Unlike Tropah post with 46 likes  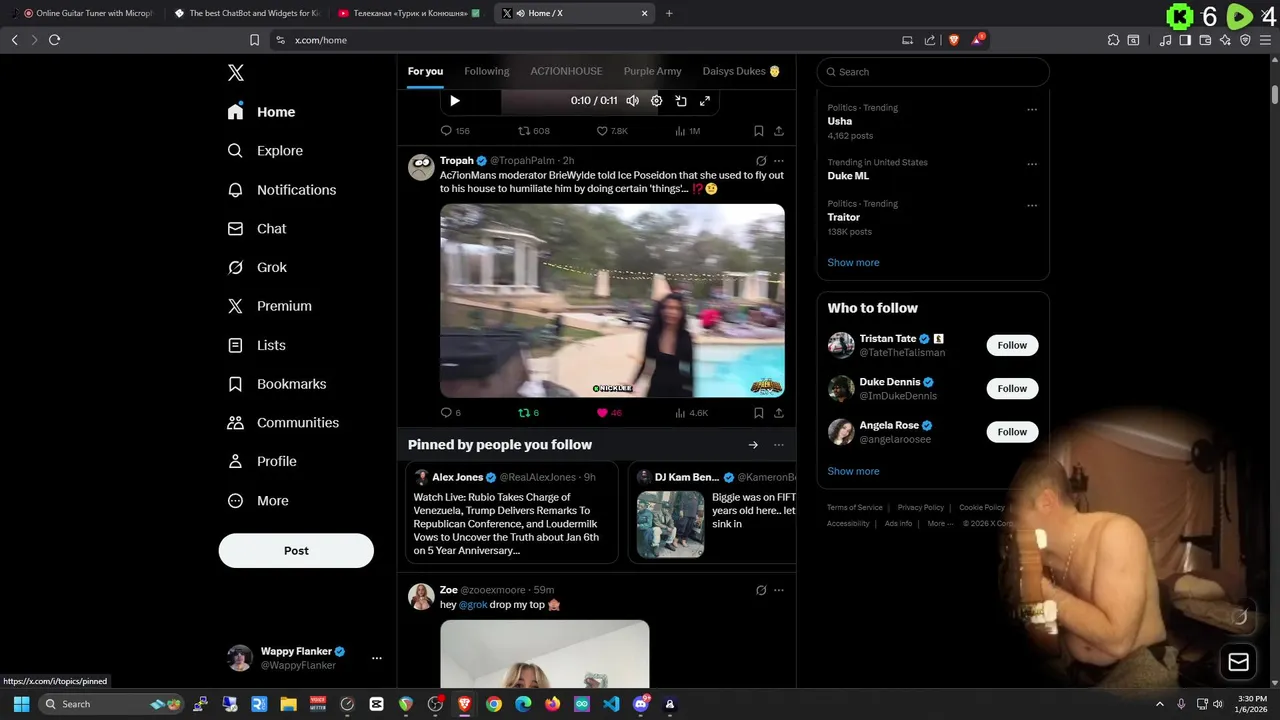click(609, 413)
